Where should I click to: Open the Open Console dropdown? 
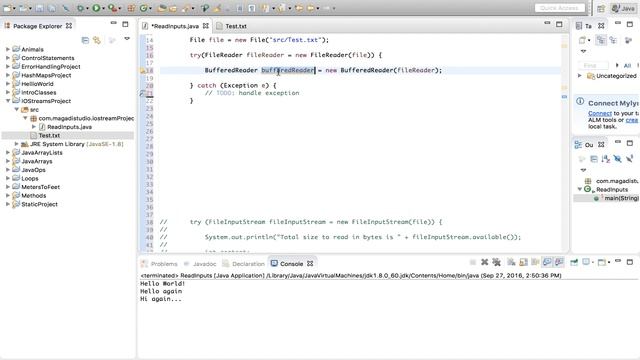(609, 262)
